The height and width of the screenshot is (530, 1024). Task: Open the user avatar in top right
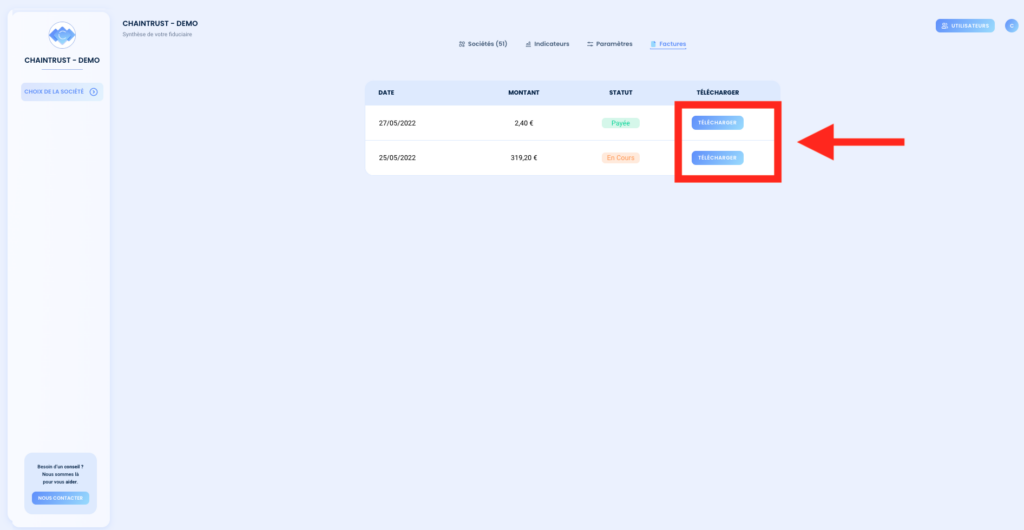tap(1011, 26)
